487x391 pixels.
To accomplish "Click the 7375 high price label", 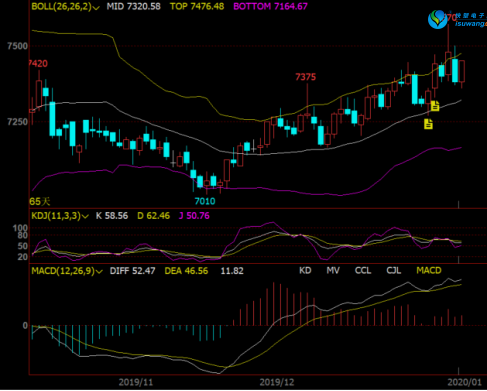I will click(305, 77).
